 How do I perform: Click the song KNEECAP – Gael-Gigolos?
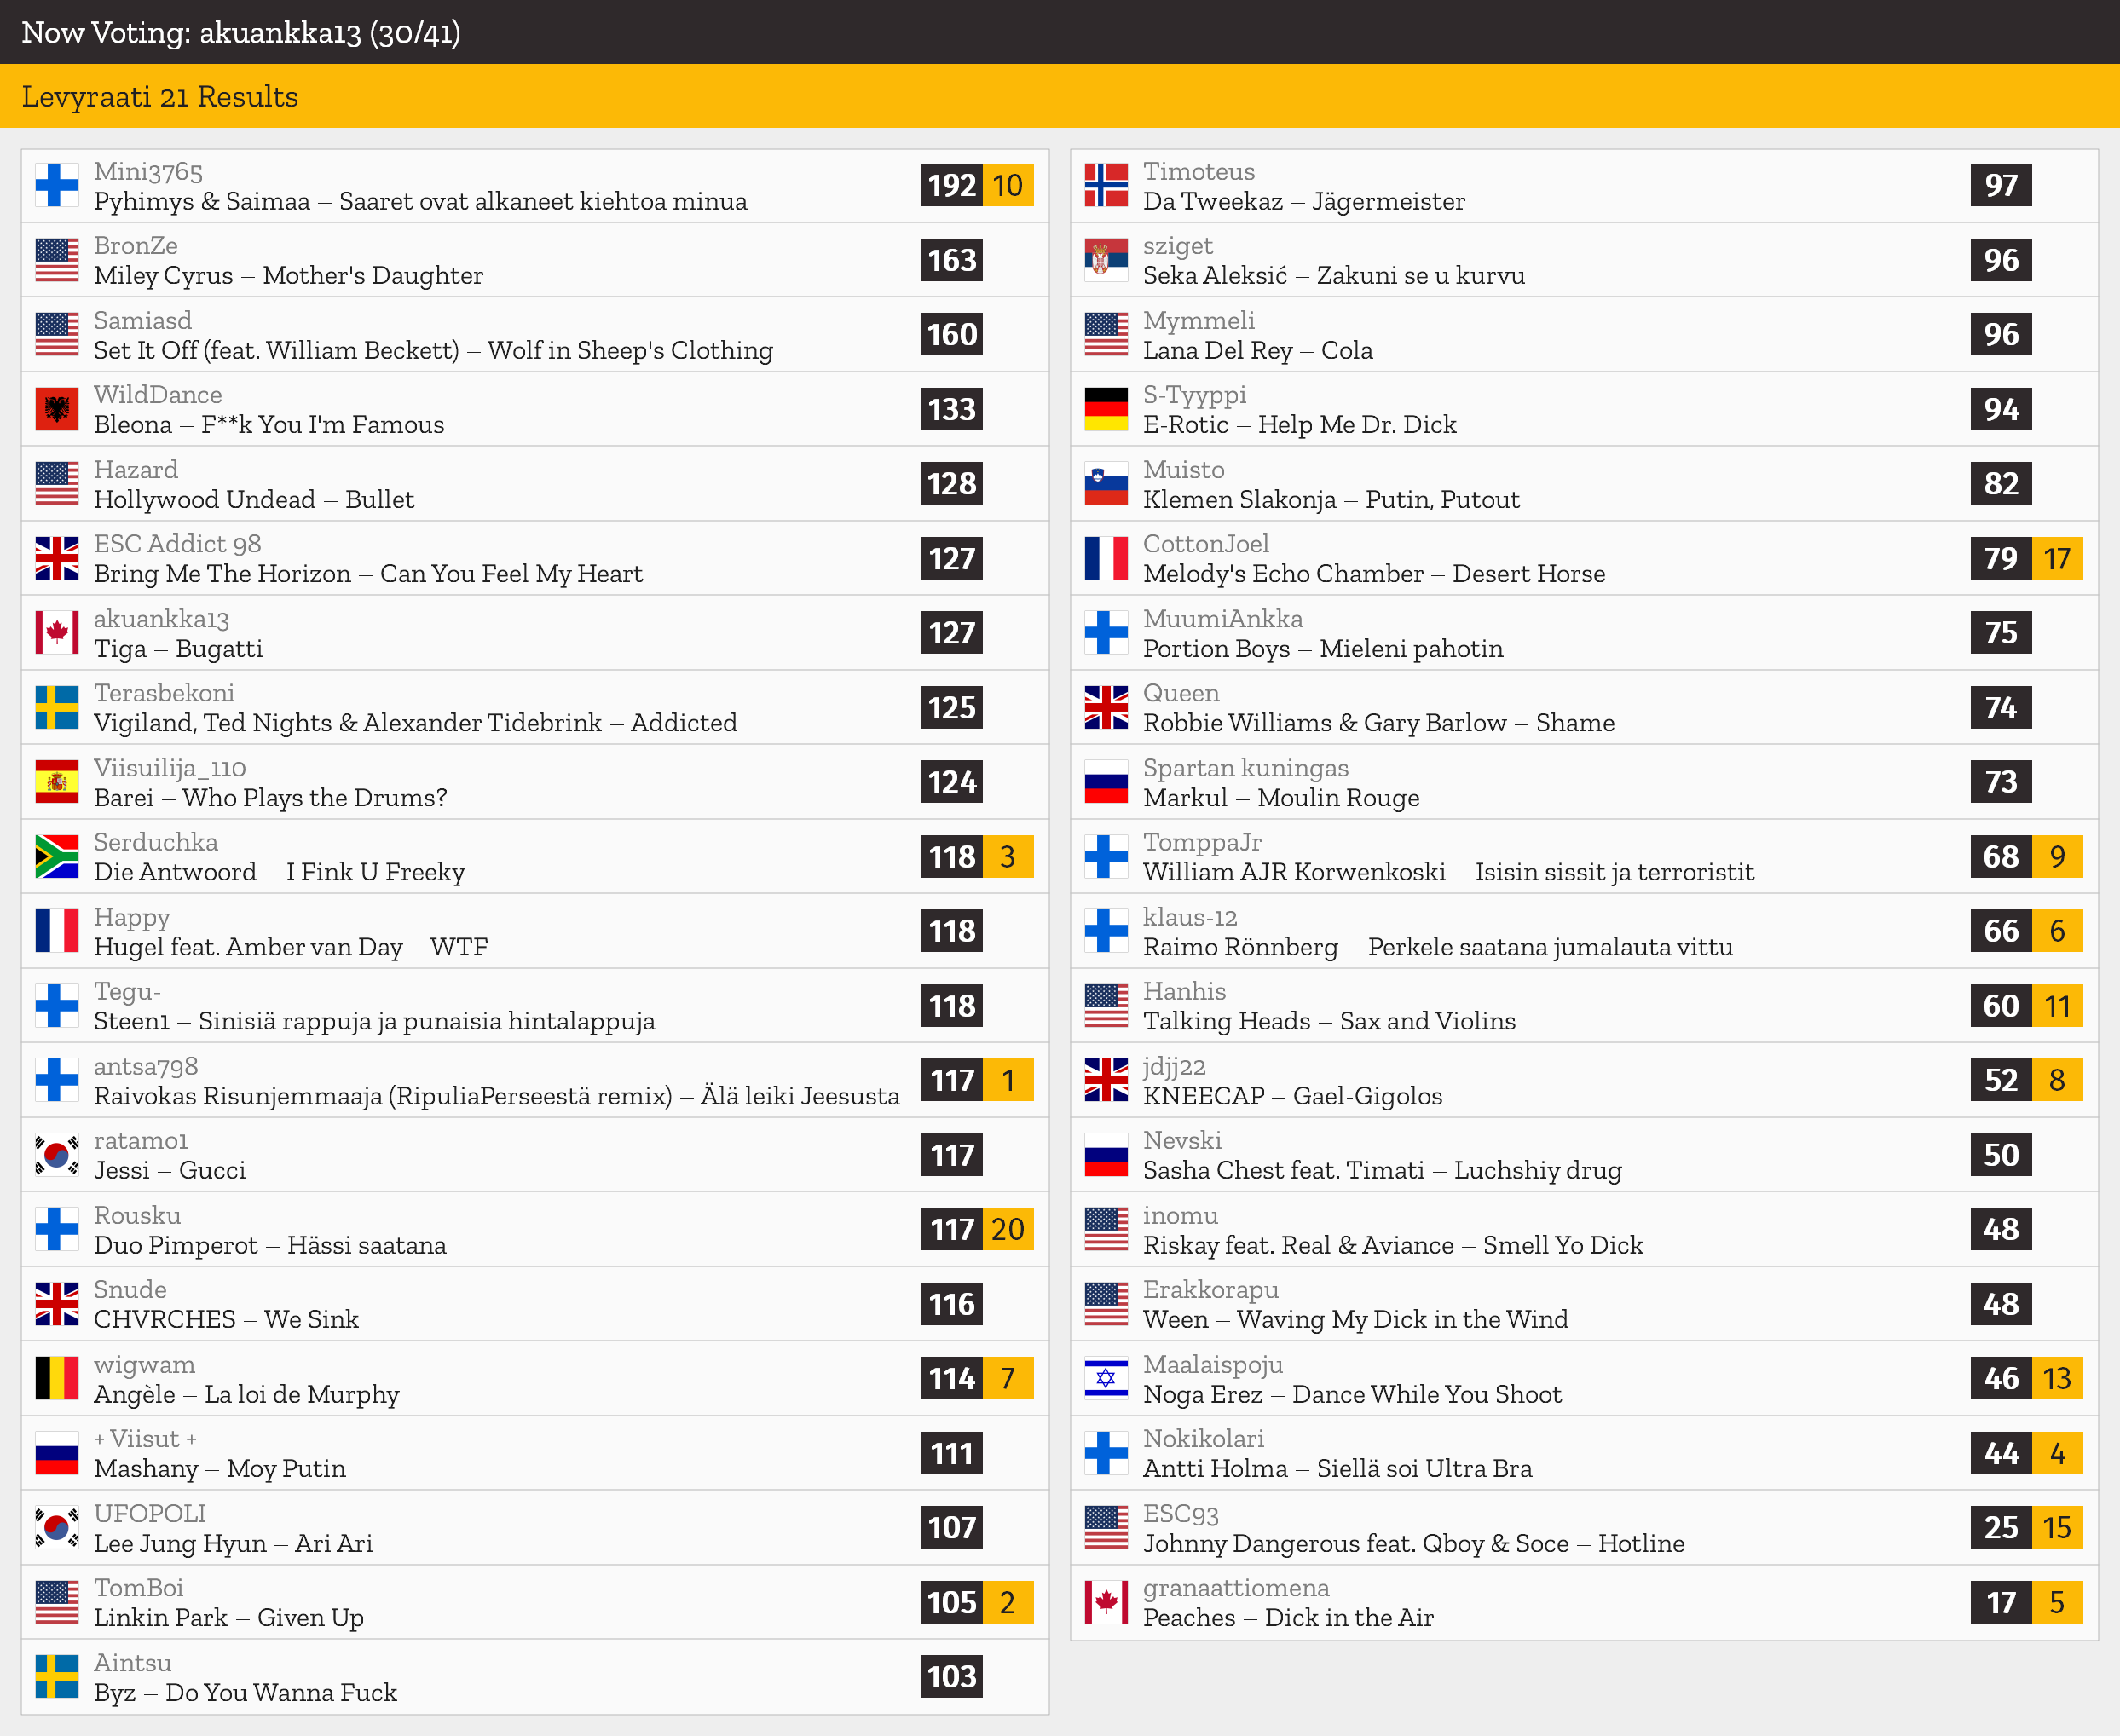(x=1293, y=1096)
